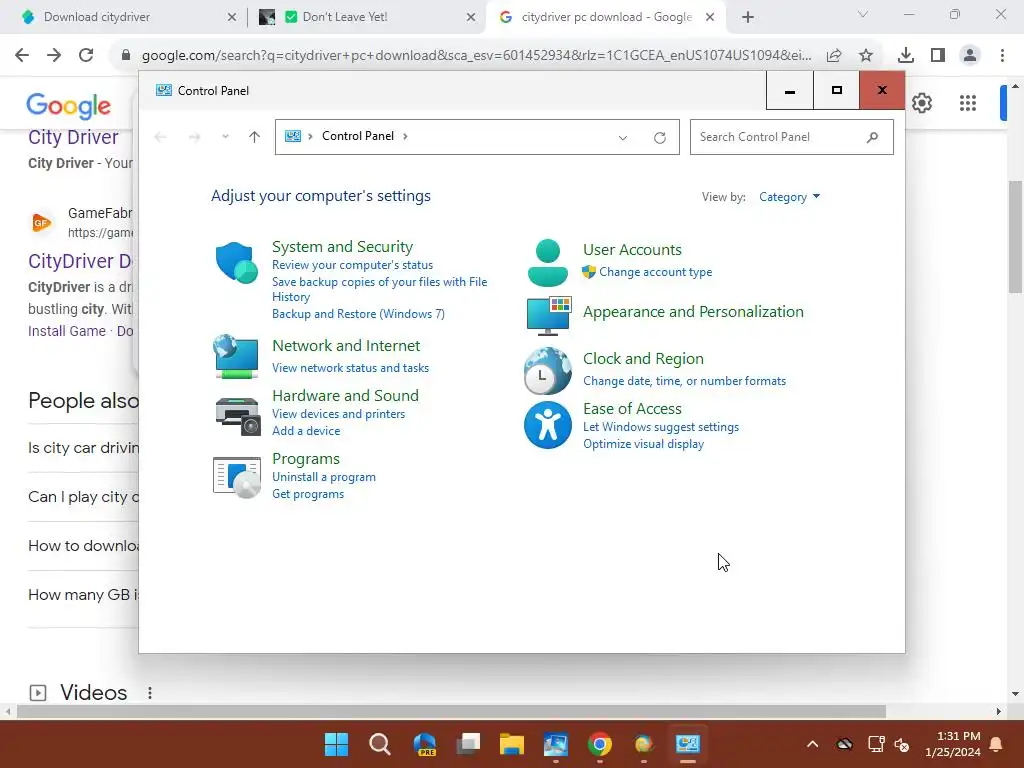Open the View by Category dropdown

coord(789,197)
